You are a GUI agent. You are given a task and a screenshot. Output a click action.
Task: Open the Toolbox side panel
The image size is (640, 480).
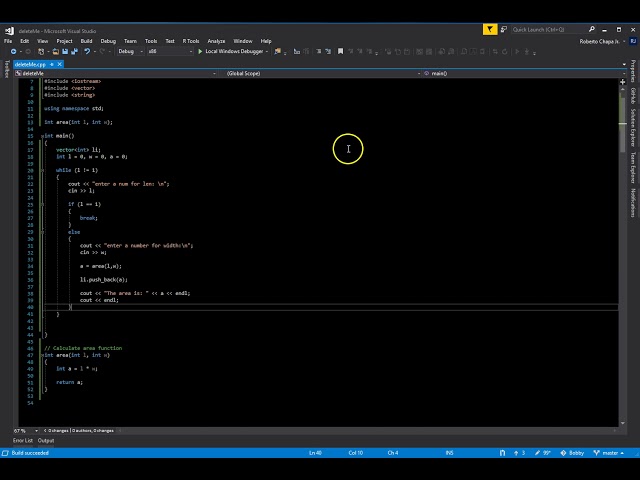click(x=6, y=69)
